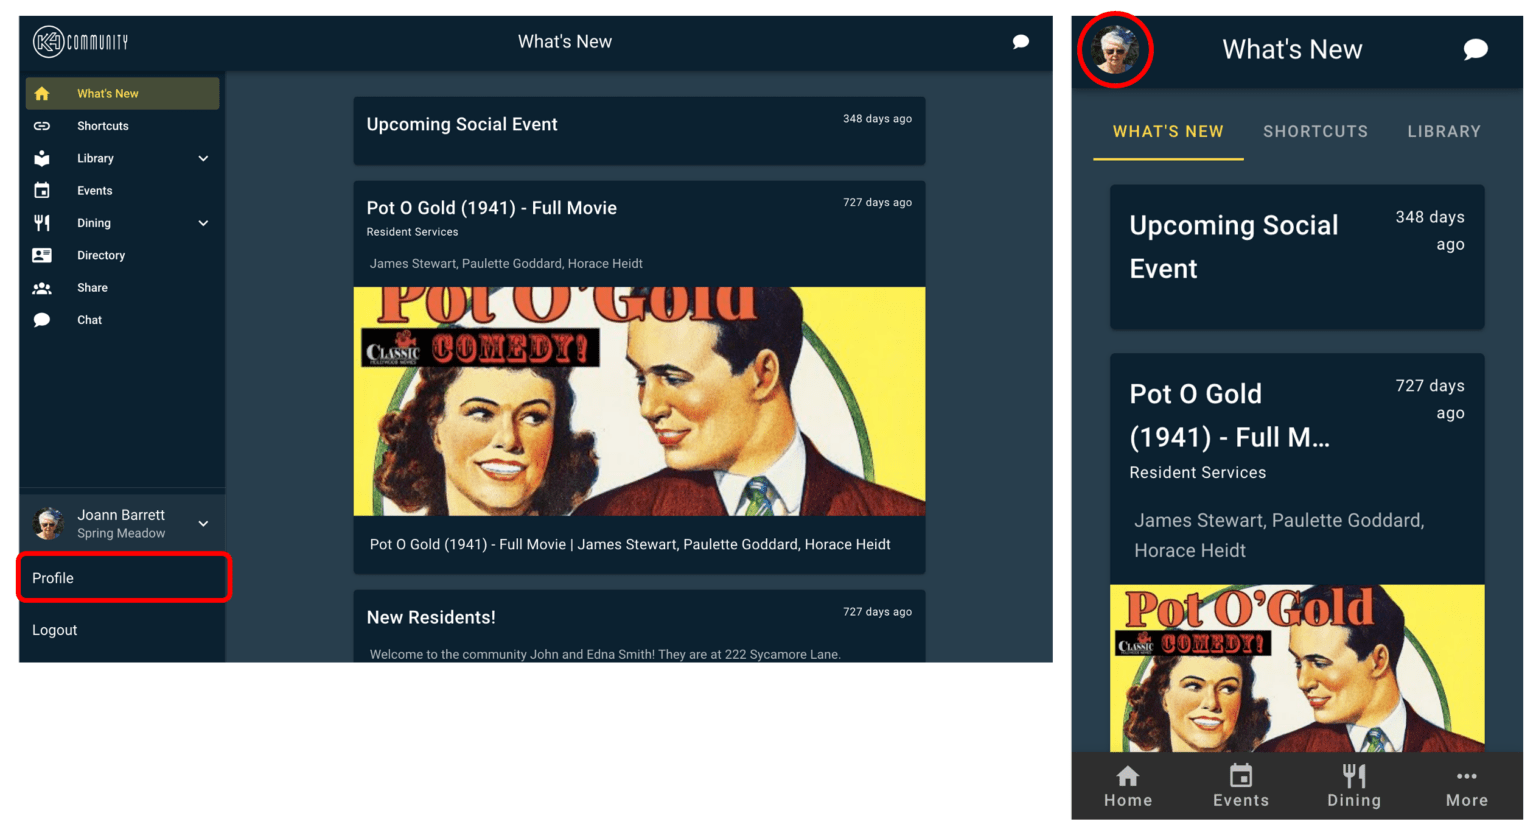1536x833 pixels.
Task: Tap the circled profile avatar in mobile header
Action: pyautogui.click(x=1115, y=49)
